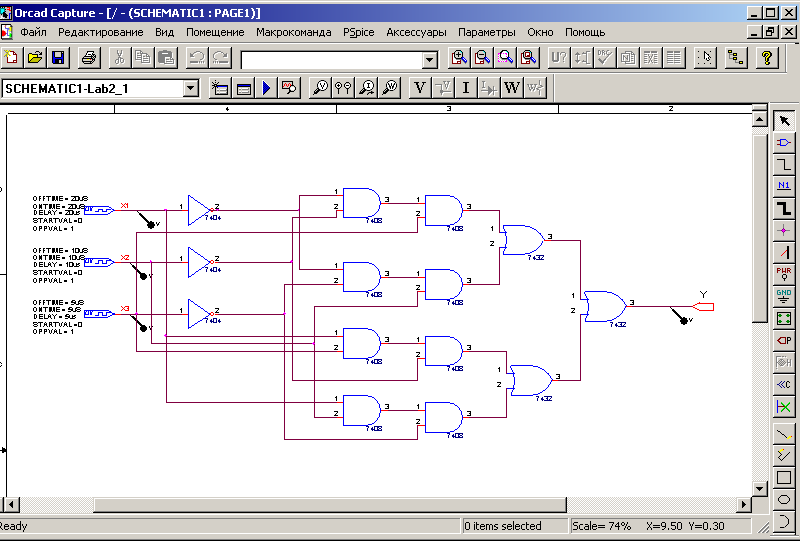Click inside the part search text field
The image size is (800, 541).
click(x=332, y=60)
